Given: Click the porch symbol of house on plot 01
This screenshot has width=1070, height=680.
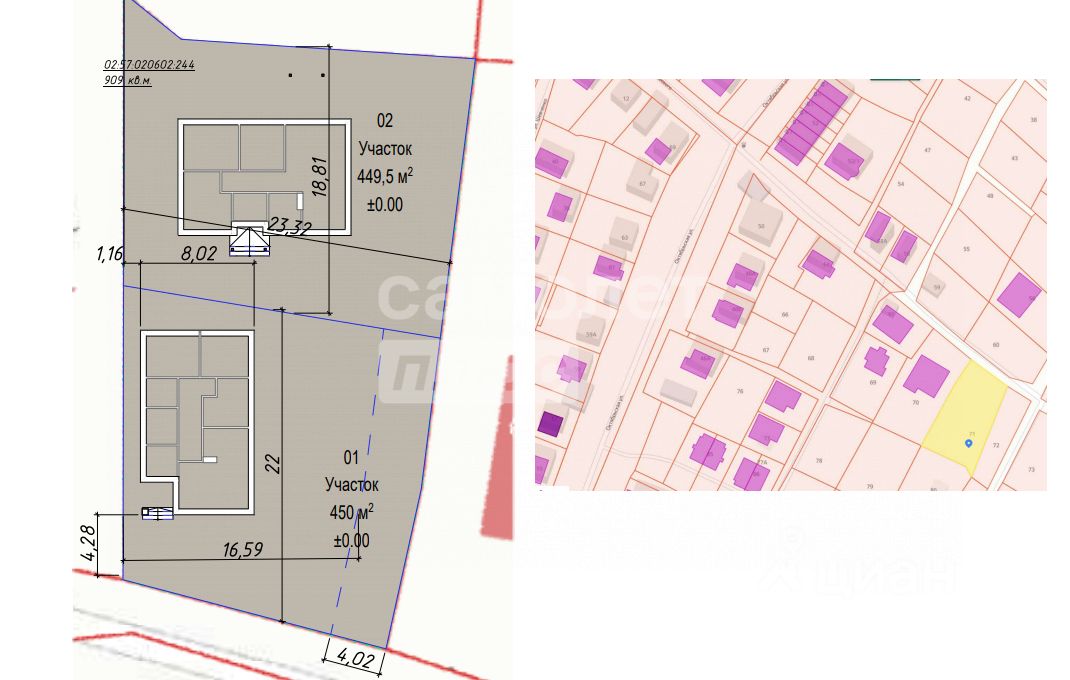Looking at the screenshot, I should pyautogui.click(x=158, y=513).
